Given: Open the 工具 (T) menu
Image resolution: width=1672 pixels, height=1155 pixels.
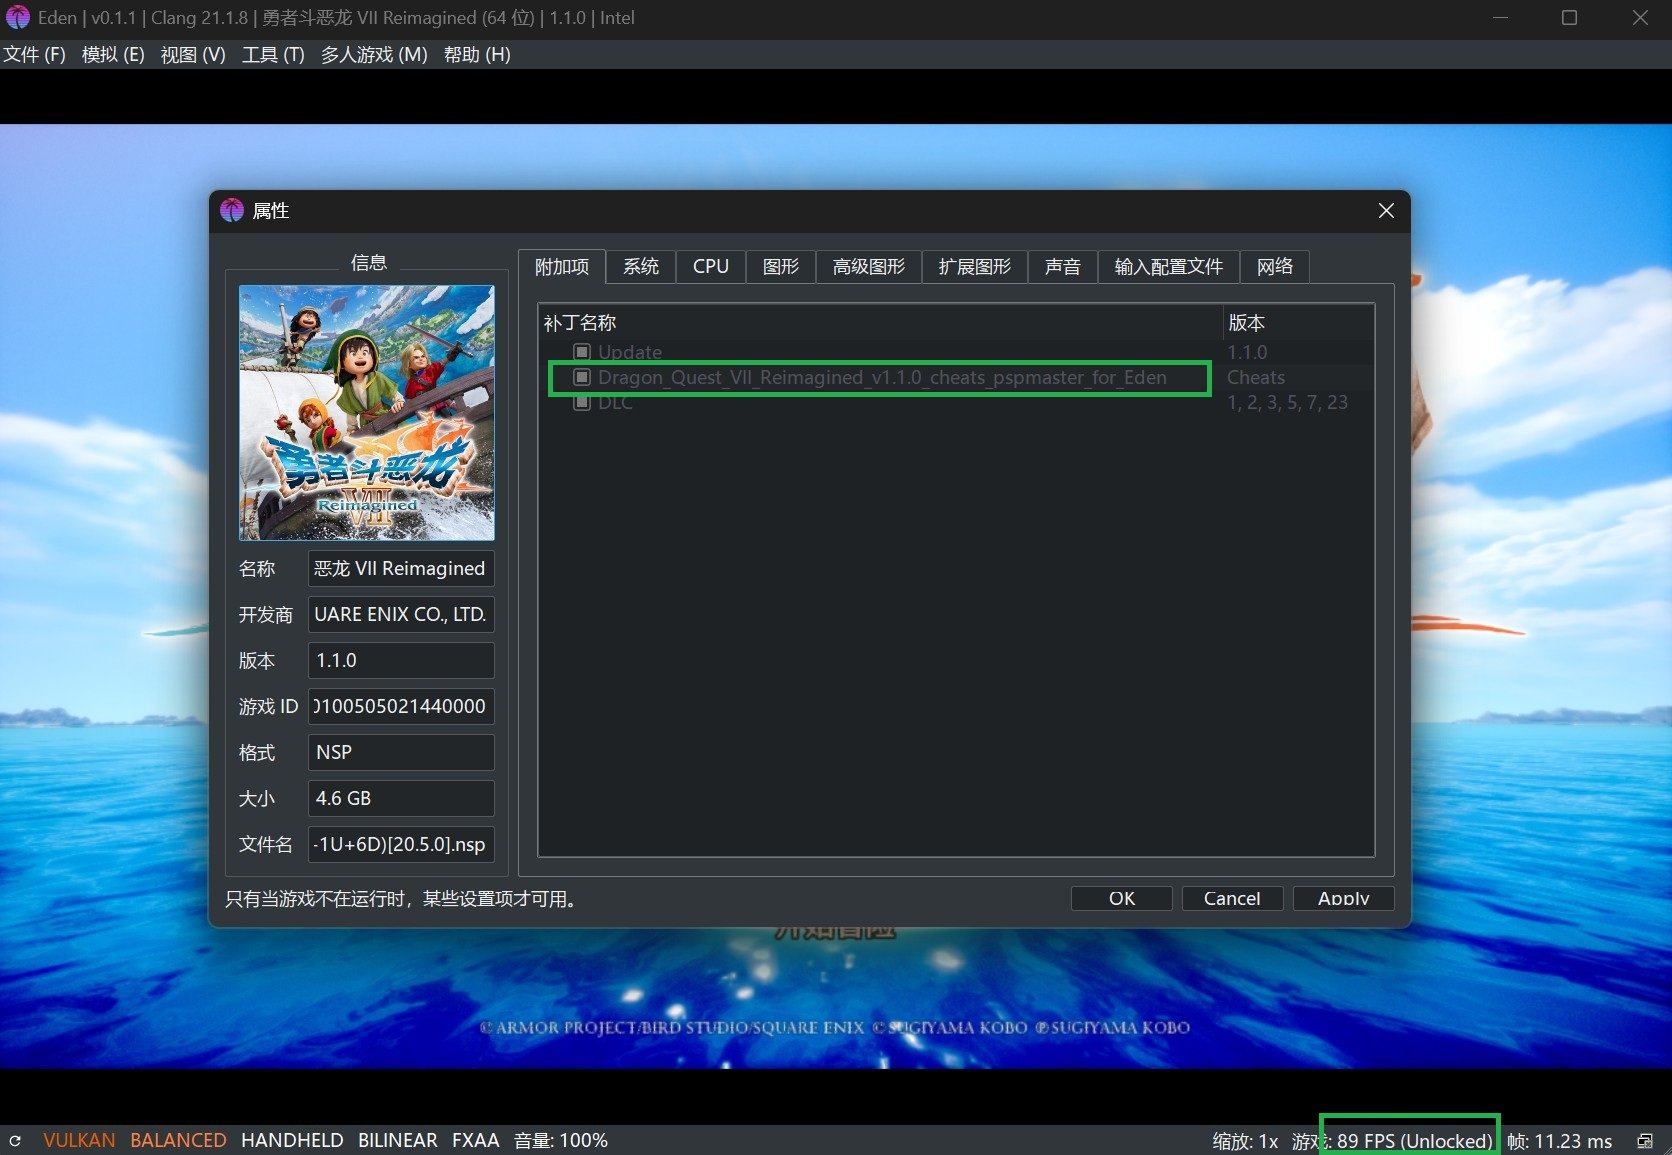Looking at the screenshot, I should 273,54.
